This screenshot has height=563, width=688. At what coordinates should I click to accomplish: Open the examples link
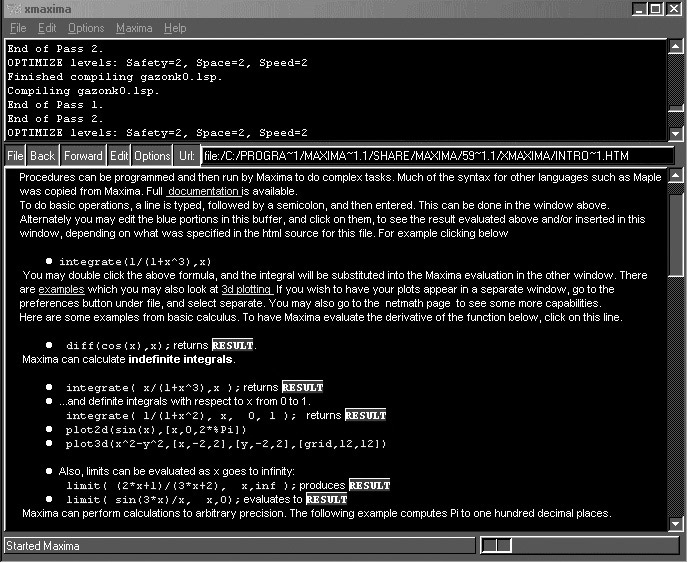[61, 289]
